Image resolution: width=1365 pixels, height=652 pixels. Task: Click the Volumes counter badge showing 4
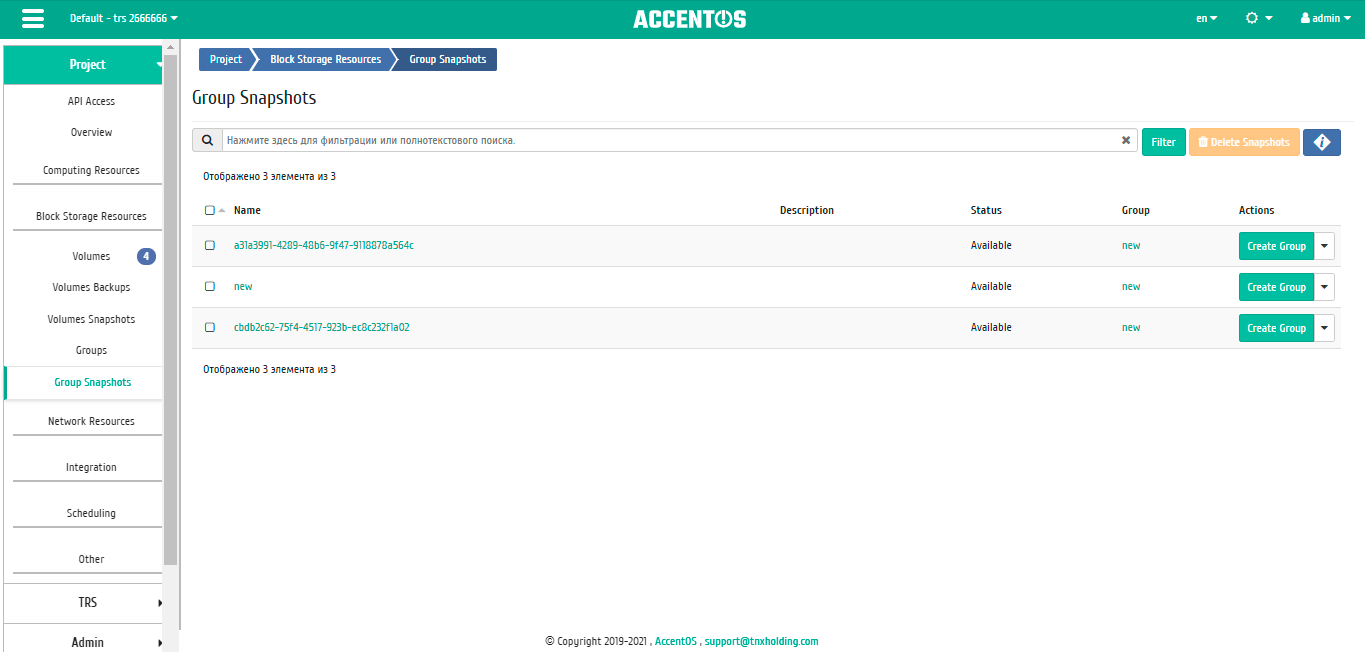[x=146, y=256]
